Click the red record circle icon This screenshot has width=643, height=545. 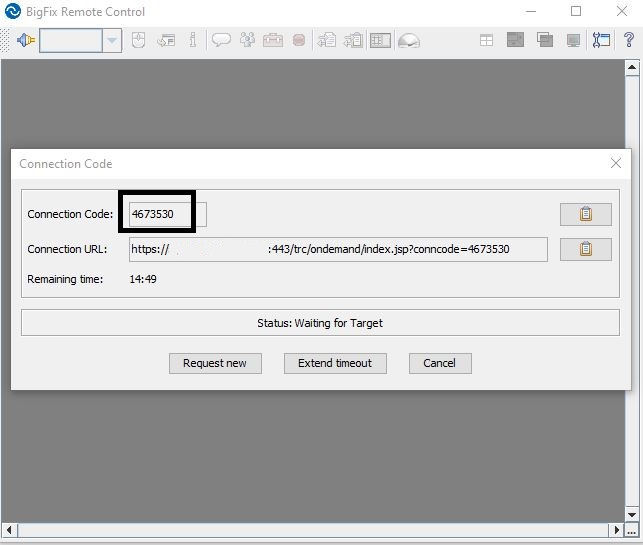tap(299, 40)
